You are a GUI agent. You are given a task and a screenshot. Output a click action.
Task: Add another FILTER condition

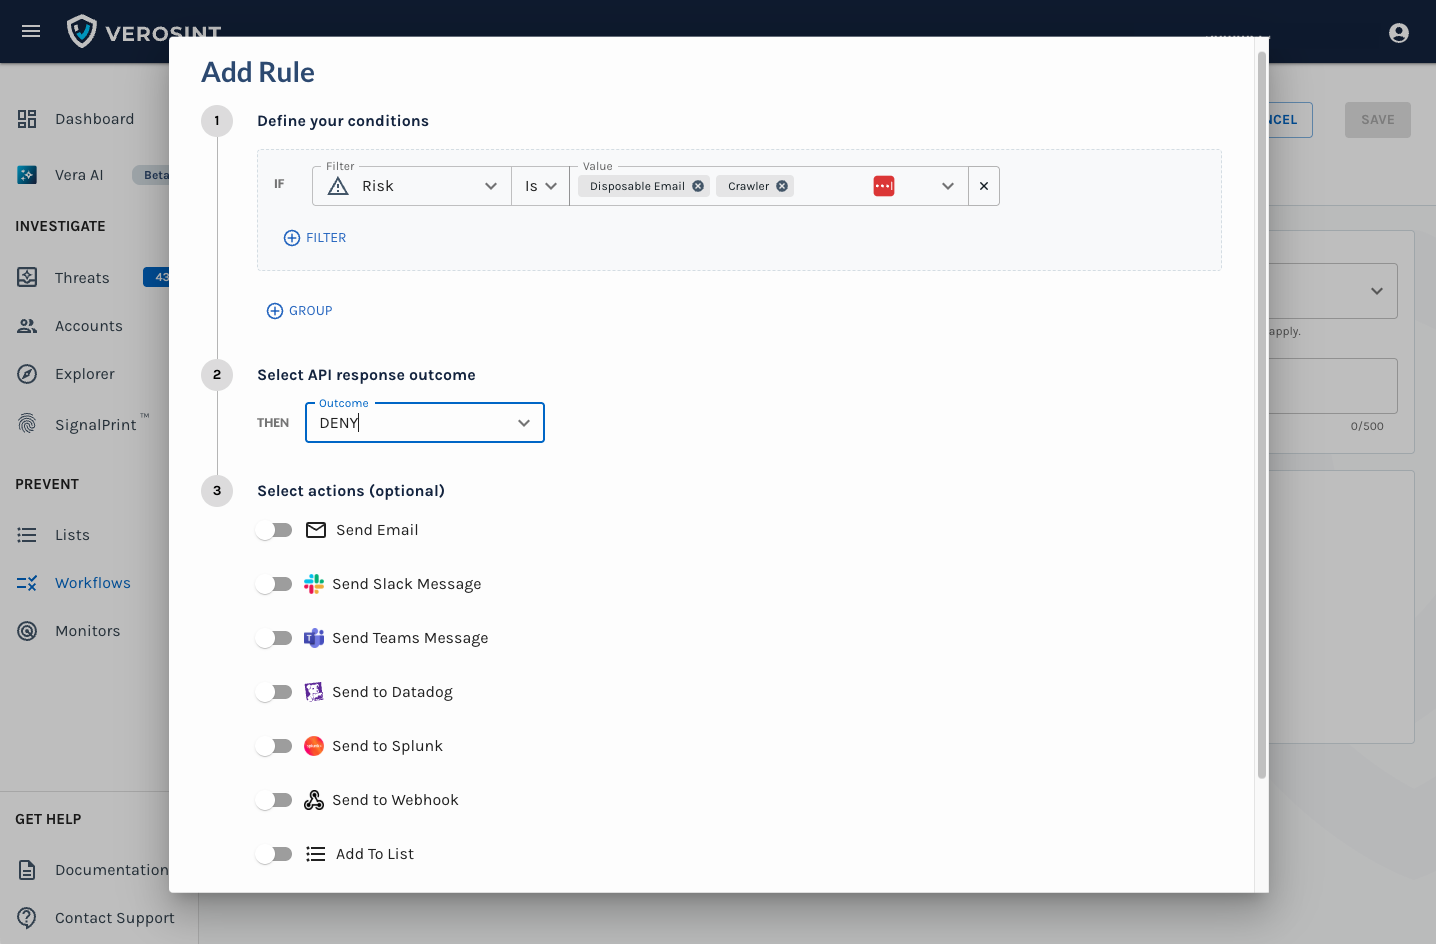pyautogui.click(x=315, y=238)
